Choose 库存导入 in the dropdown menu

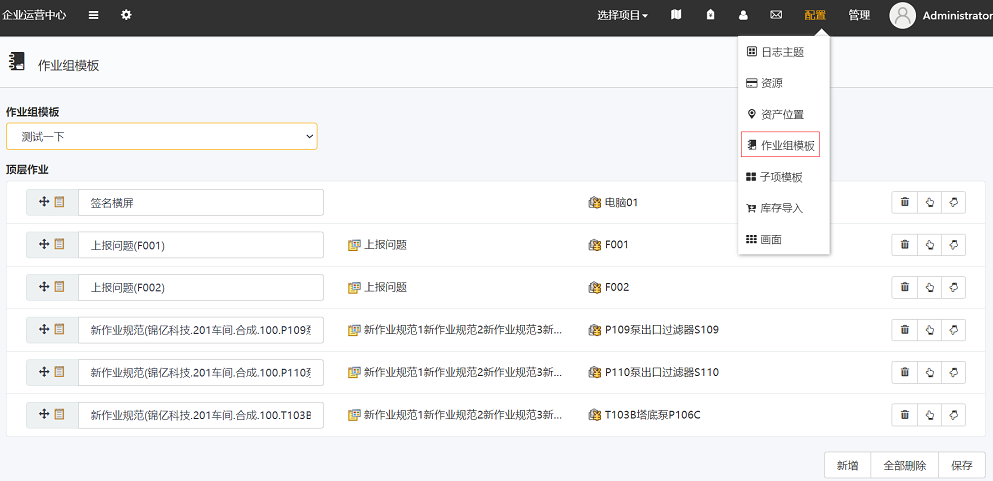coord(782,208)
